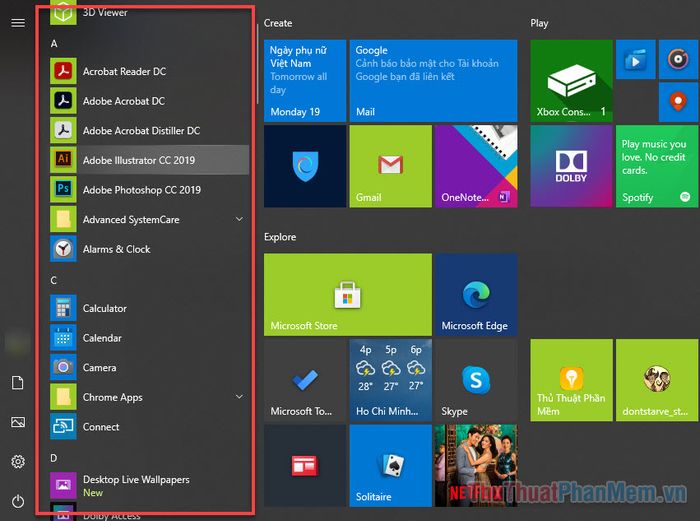Open Desktop Live Wallpapers app
This screenshot has width=700, height=521.
(150, 486)
